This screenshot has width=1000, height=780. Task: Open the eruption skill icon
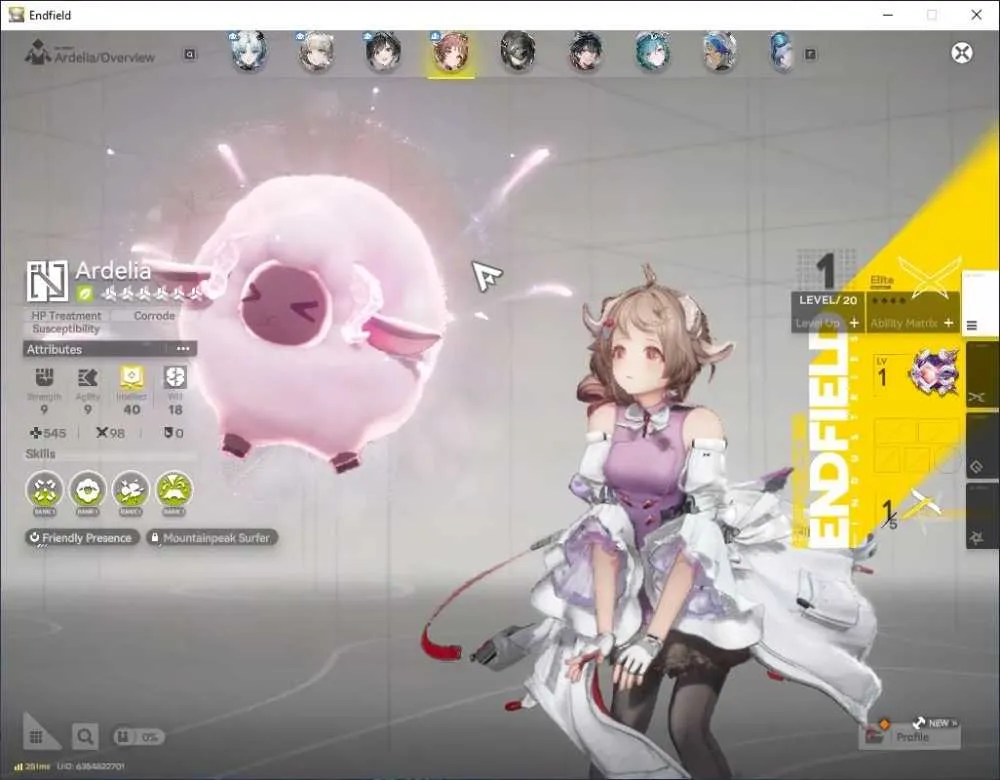[174, 490]
